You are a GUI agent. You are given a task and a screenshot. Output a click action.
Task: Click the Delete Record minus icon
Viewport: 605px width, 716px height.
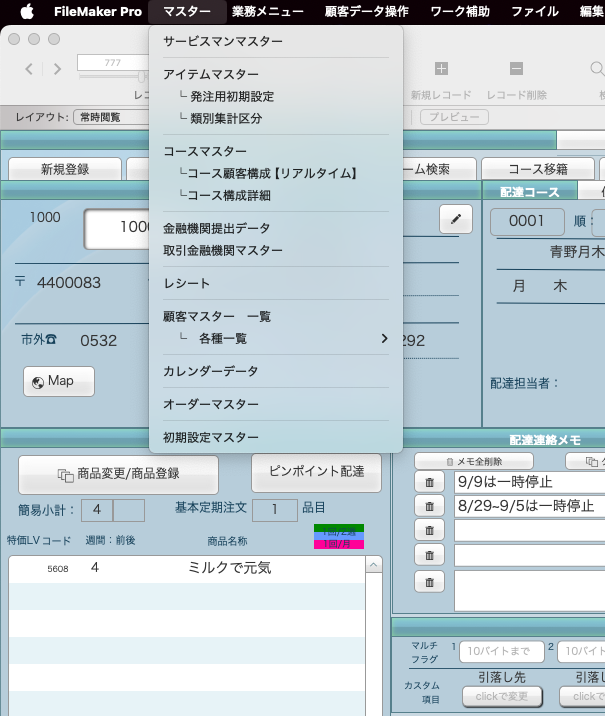click(x=516, y=69)
